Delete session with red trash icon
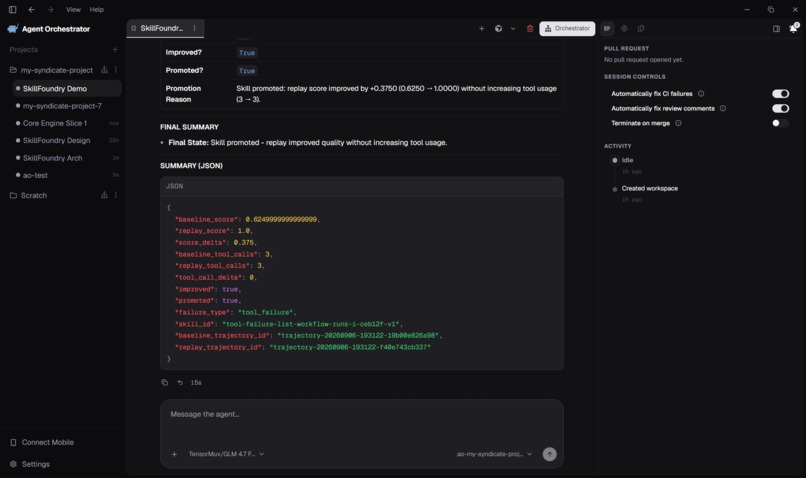The image size is (806, 478). (x=529, y=29)
